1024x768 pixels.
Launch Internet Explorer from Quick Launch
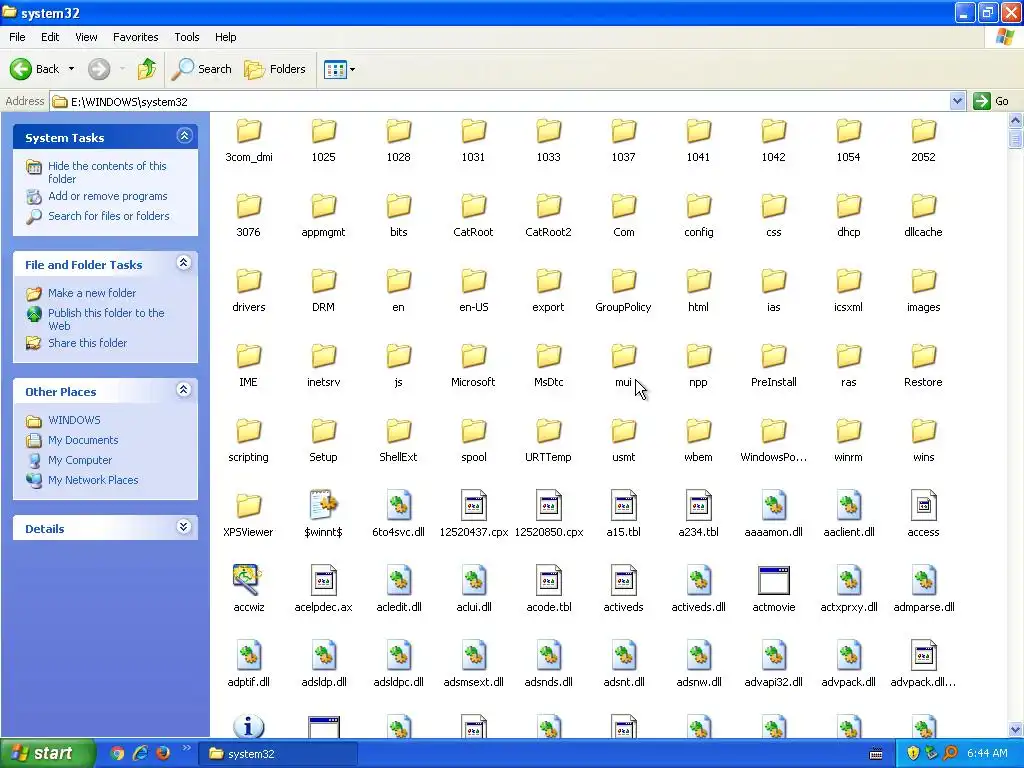coord(140,754)
